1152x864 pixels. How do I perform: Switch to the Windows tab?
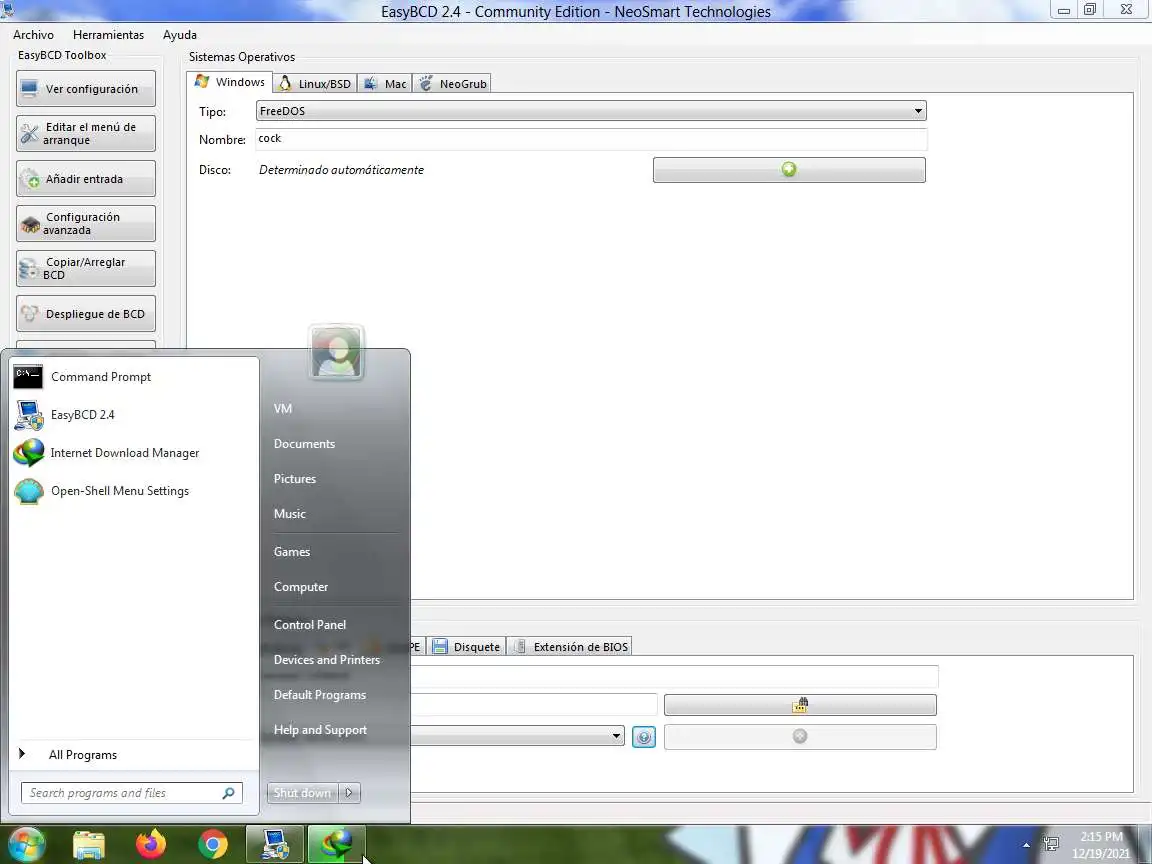point(229,82)
